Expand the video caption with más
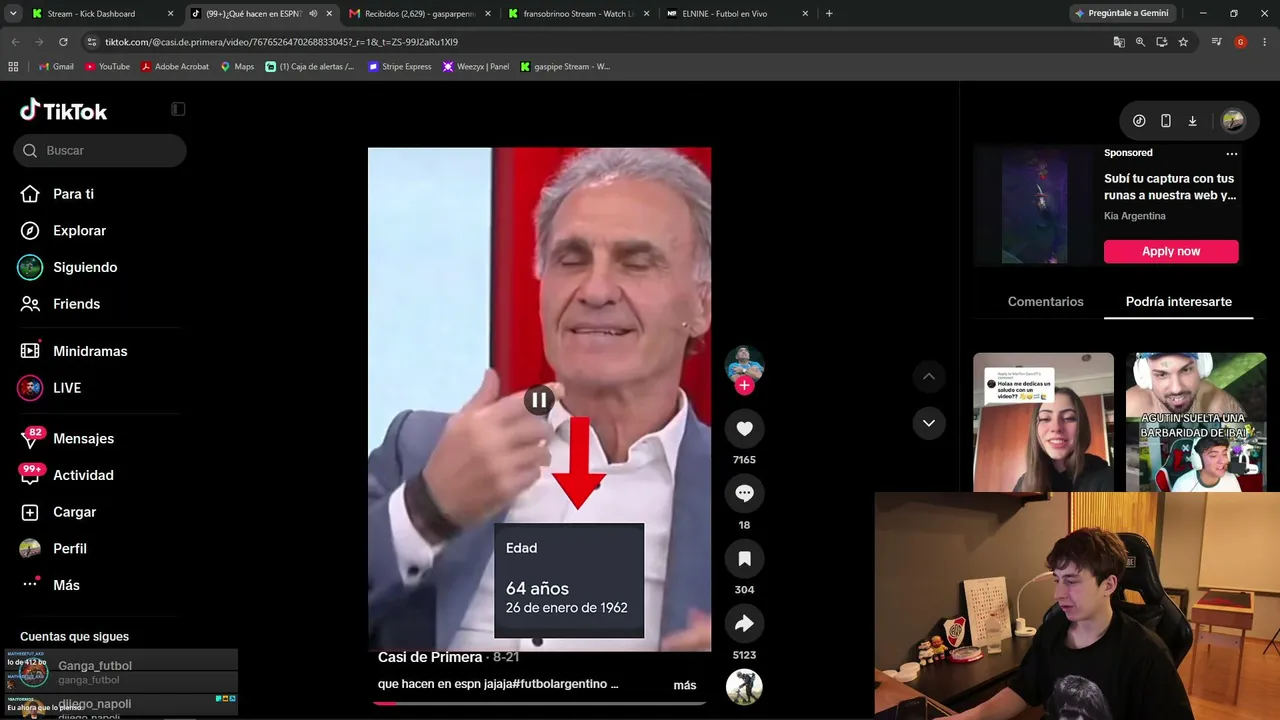1280x720 pixels. click(x=685, y=685)
